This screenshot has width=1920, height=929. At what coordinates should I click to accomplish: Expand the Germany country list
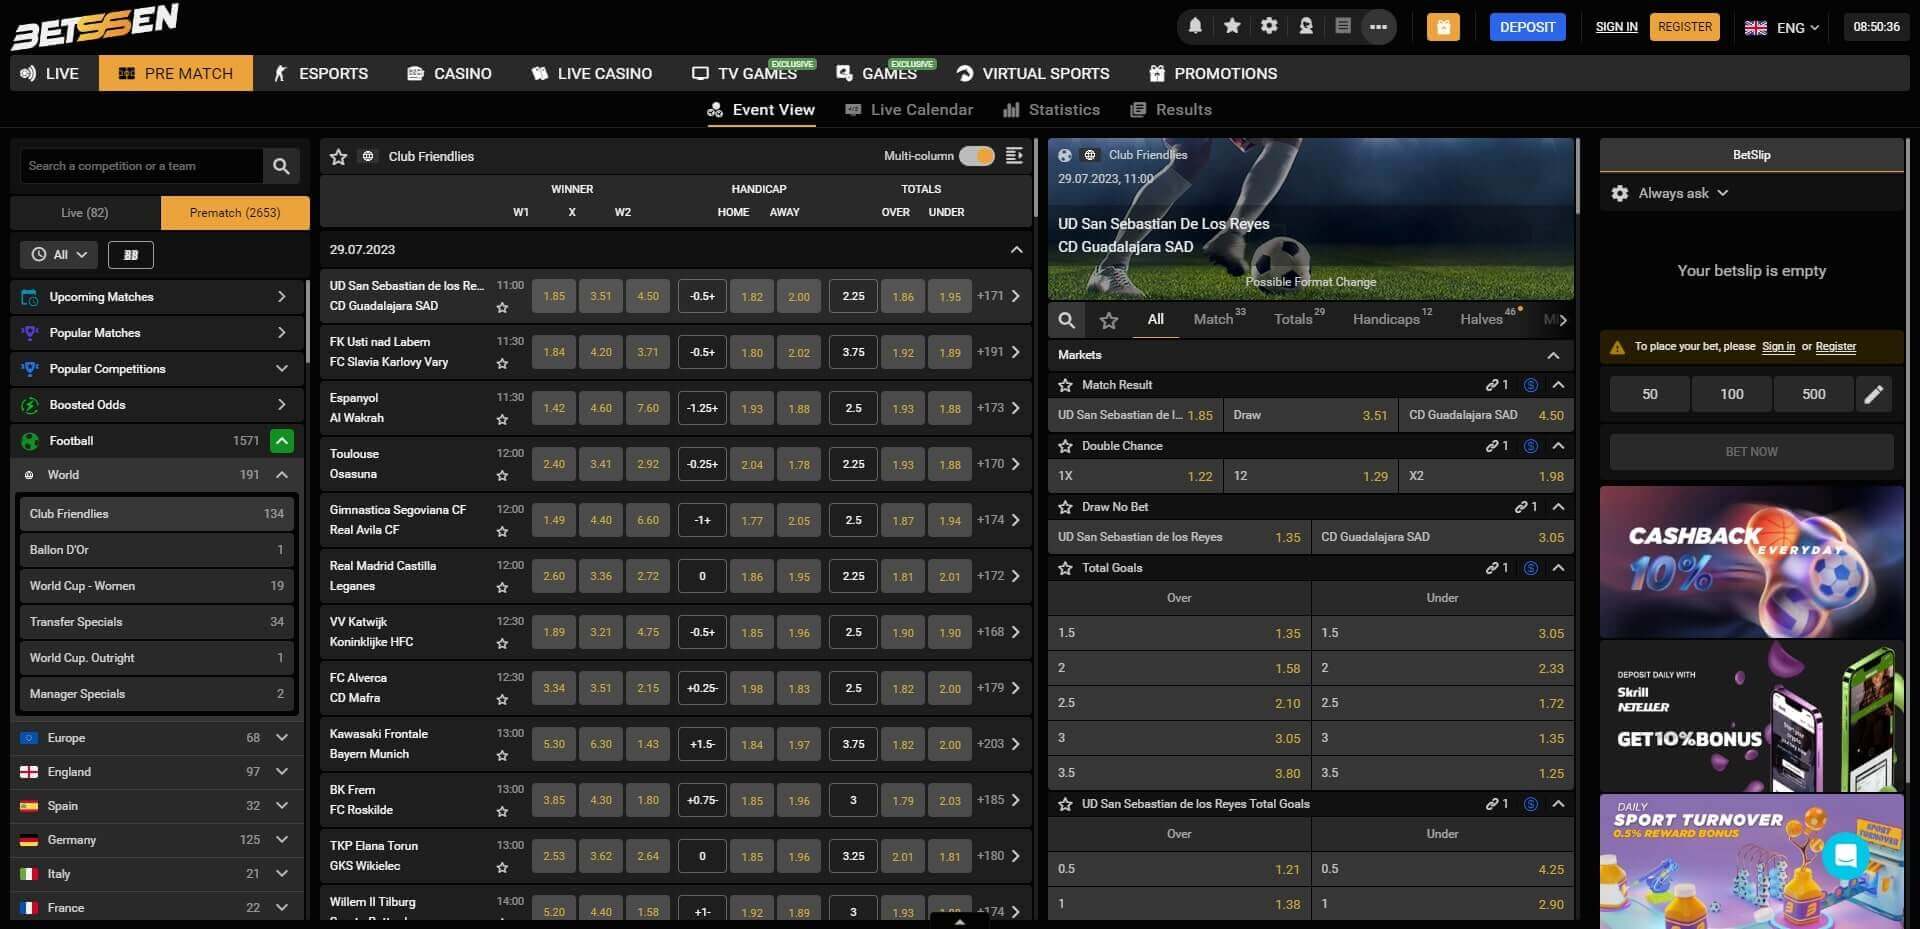[282, 840]
